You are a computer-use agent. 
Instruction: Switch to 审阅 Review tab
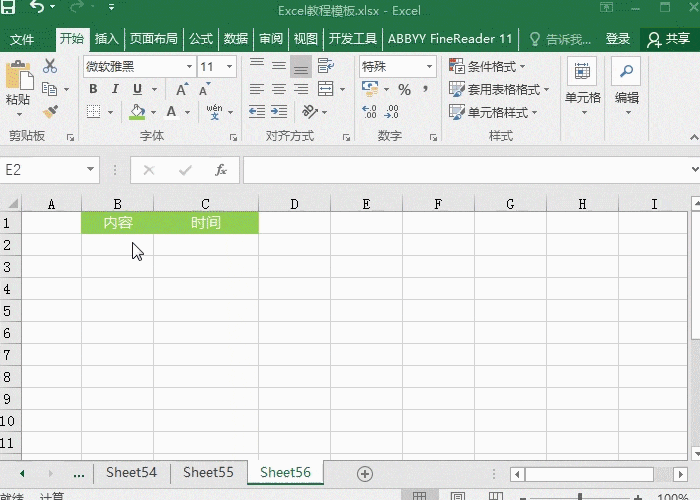coord(271,39)
